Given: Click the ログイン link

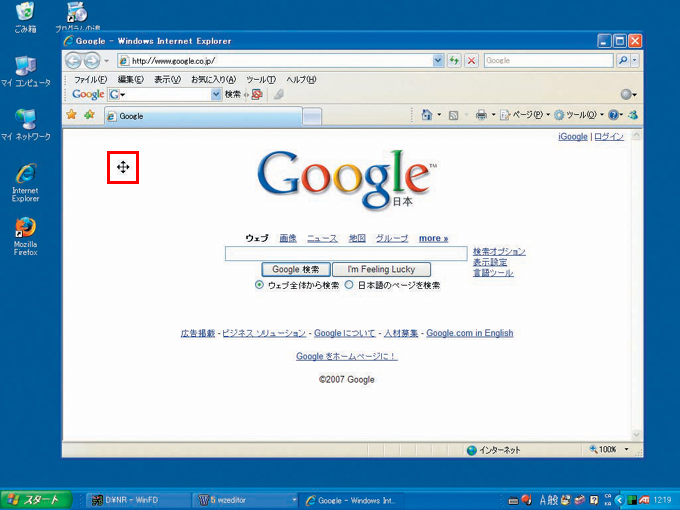Looking at the screenshot, I should [x=609, y=137].
